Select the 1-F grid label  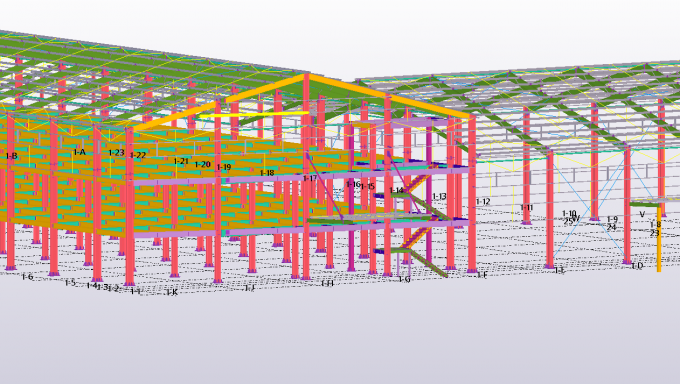click(482, 275)
